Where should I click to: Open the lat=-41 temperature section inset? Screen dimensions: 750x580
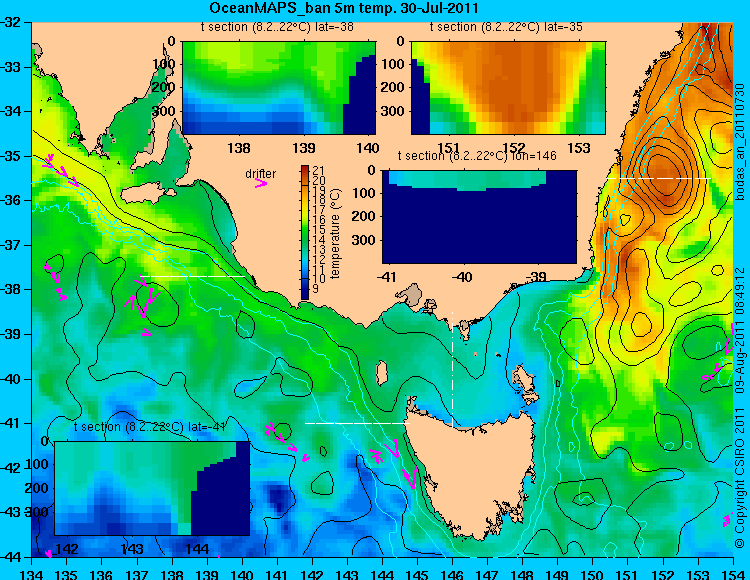pos(152,488)
